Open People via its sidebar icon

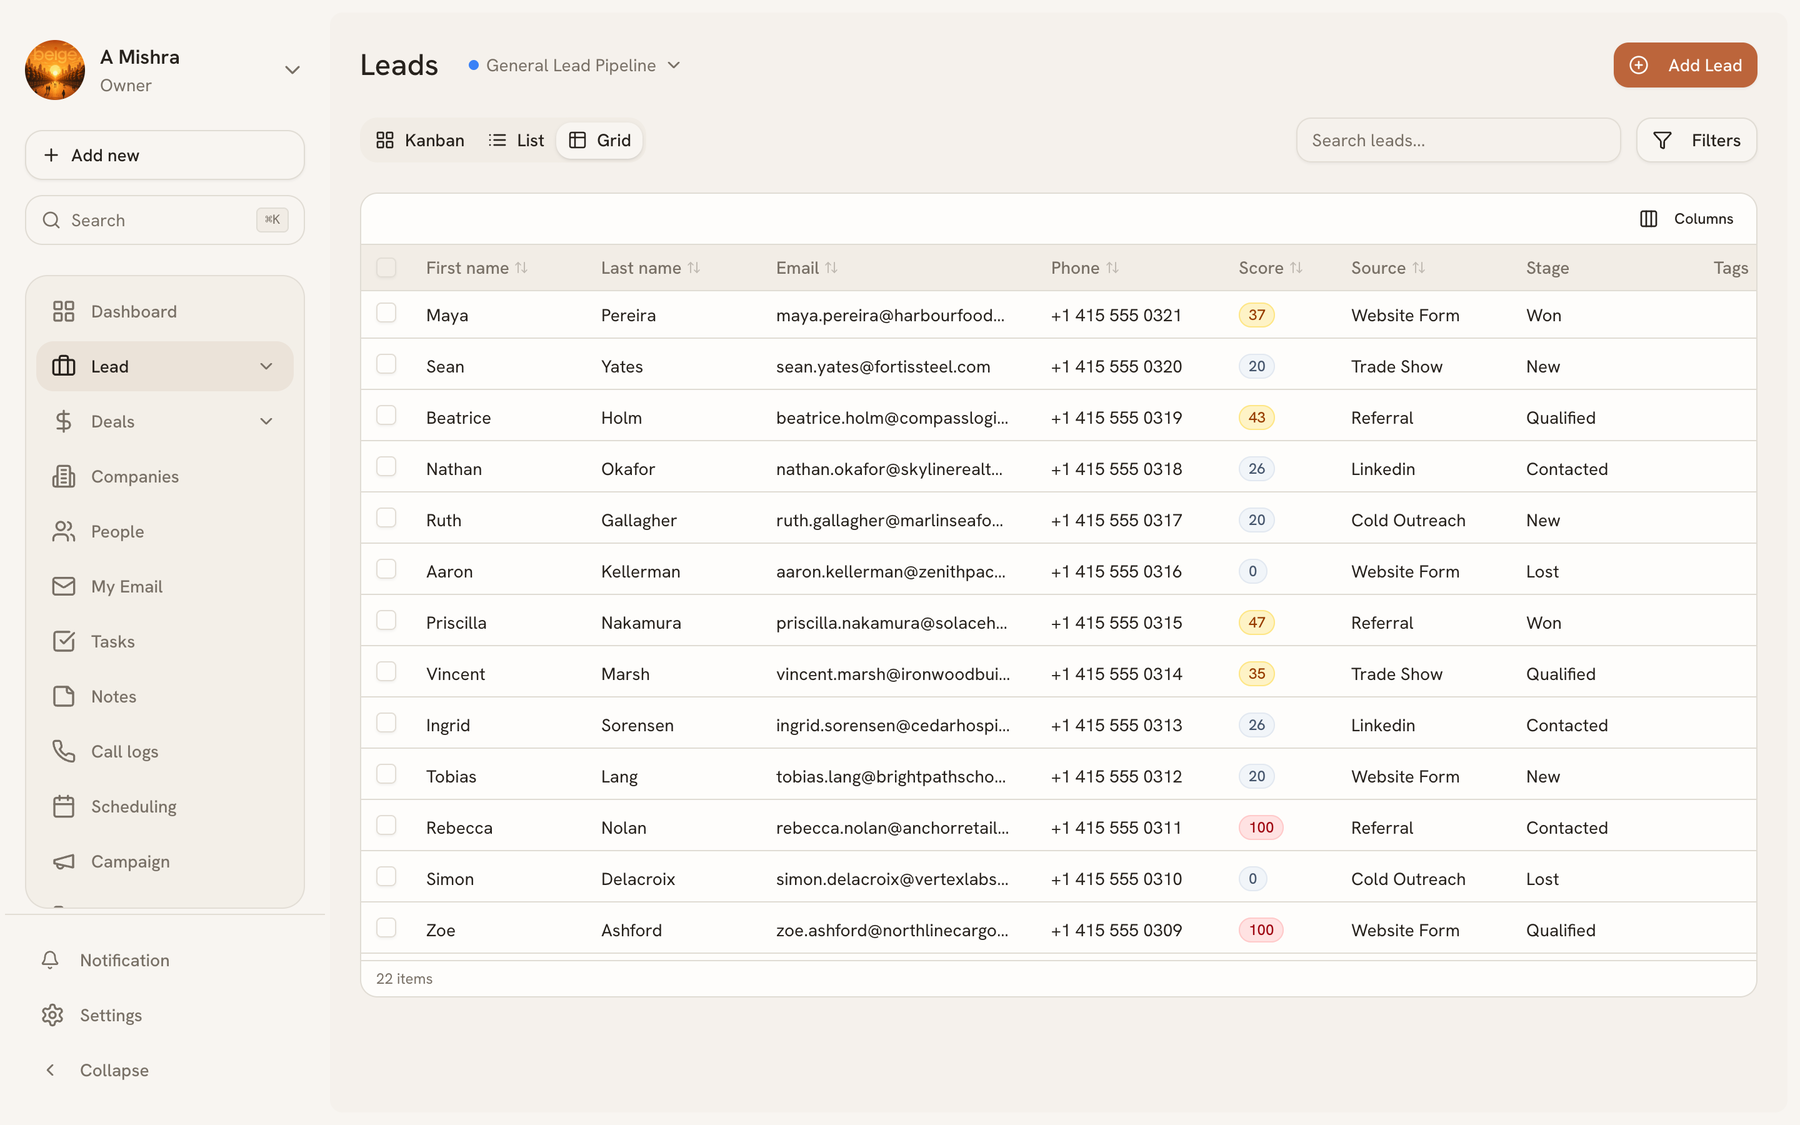click(63, 532)
